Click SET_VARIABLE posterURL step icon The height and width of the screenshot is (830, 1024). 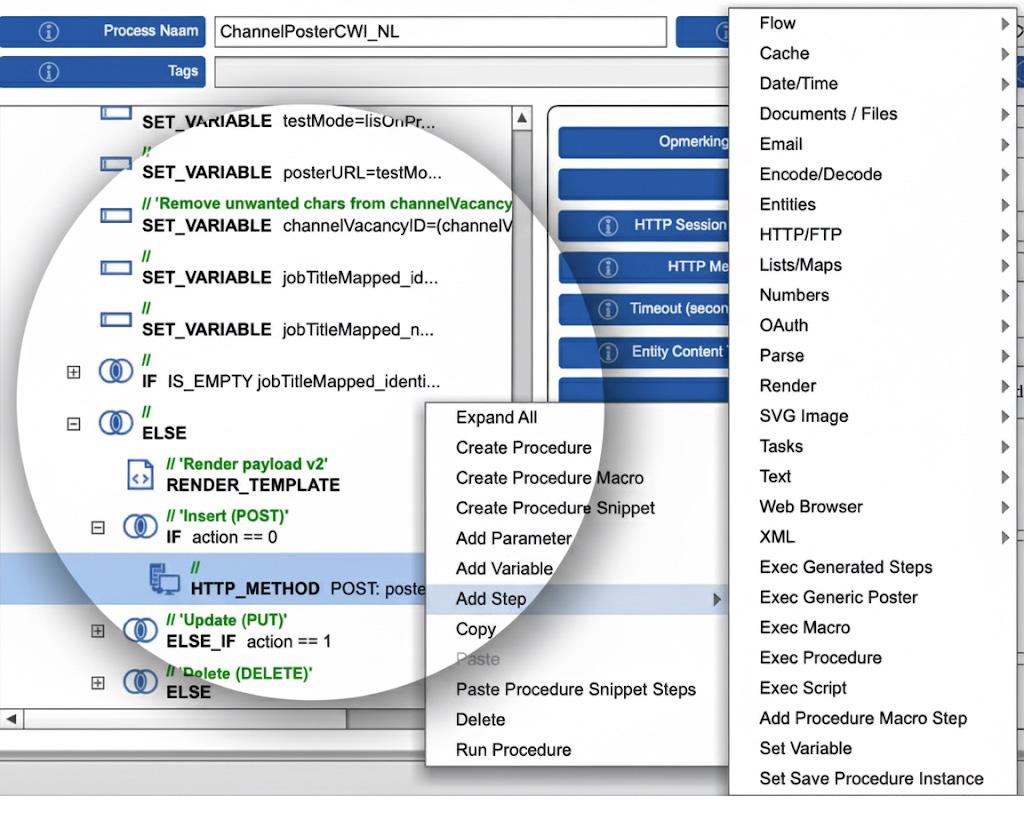(117, 163)
